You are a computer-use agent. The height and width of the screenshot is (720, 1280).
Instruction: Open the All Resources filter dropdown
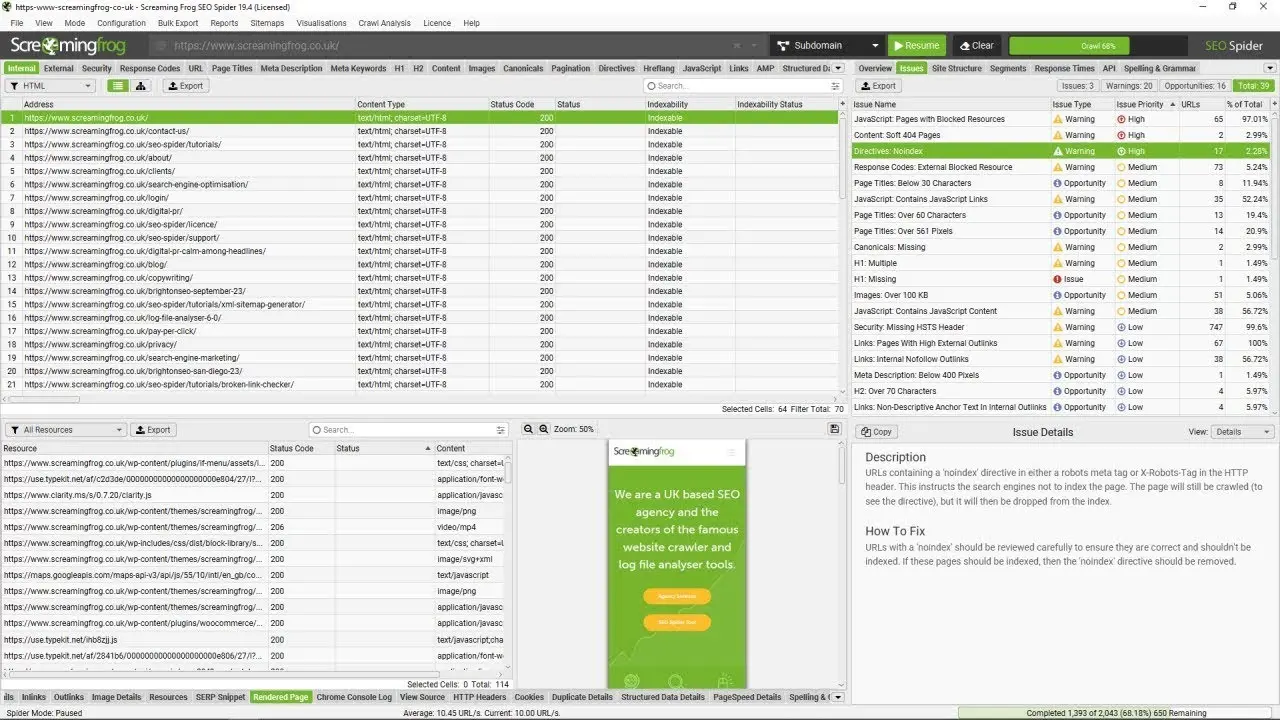click(x=64, y=428)
